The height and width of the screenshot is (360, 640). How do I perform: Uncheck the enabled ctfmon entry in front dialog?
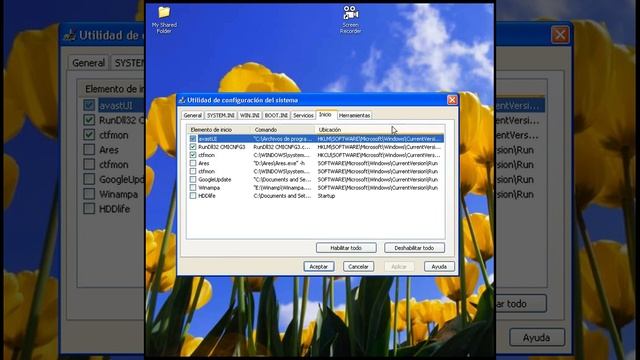point(193,155)
